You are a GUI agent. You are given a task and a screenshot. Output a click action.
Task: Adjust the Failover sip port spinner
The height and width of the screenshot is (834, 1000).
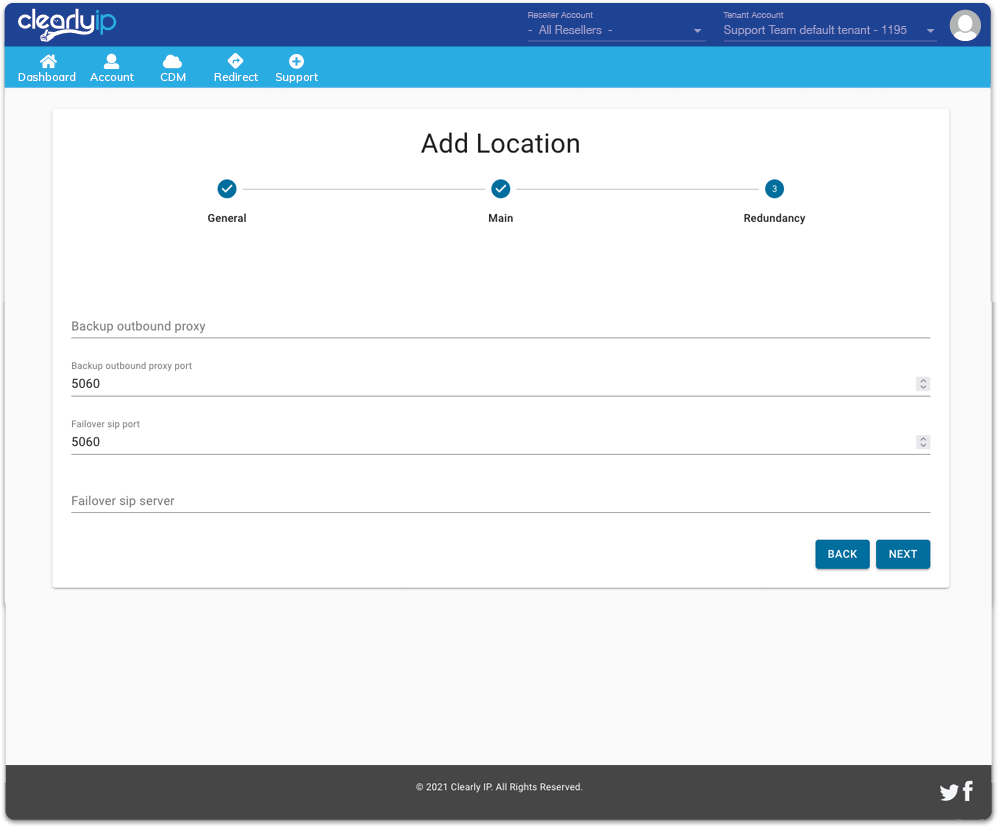(923, 442)
